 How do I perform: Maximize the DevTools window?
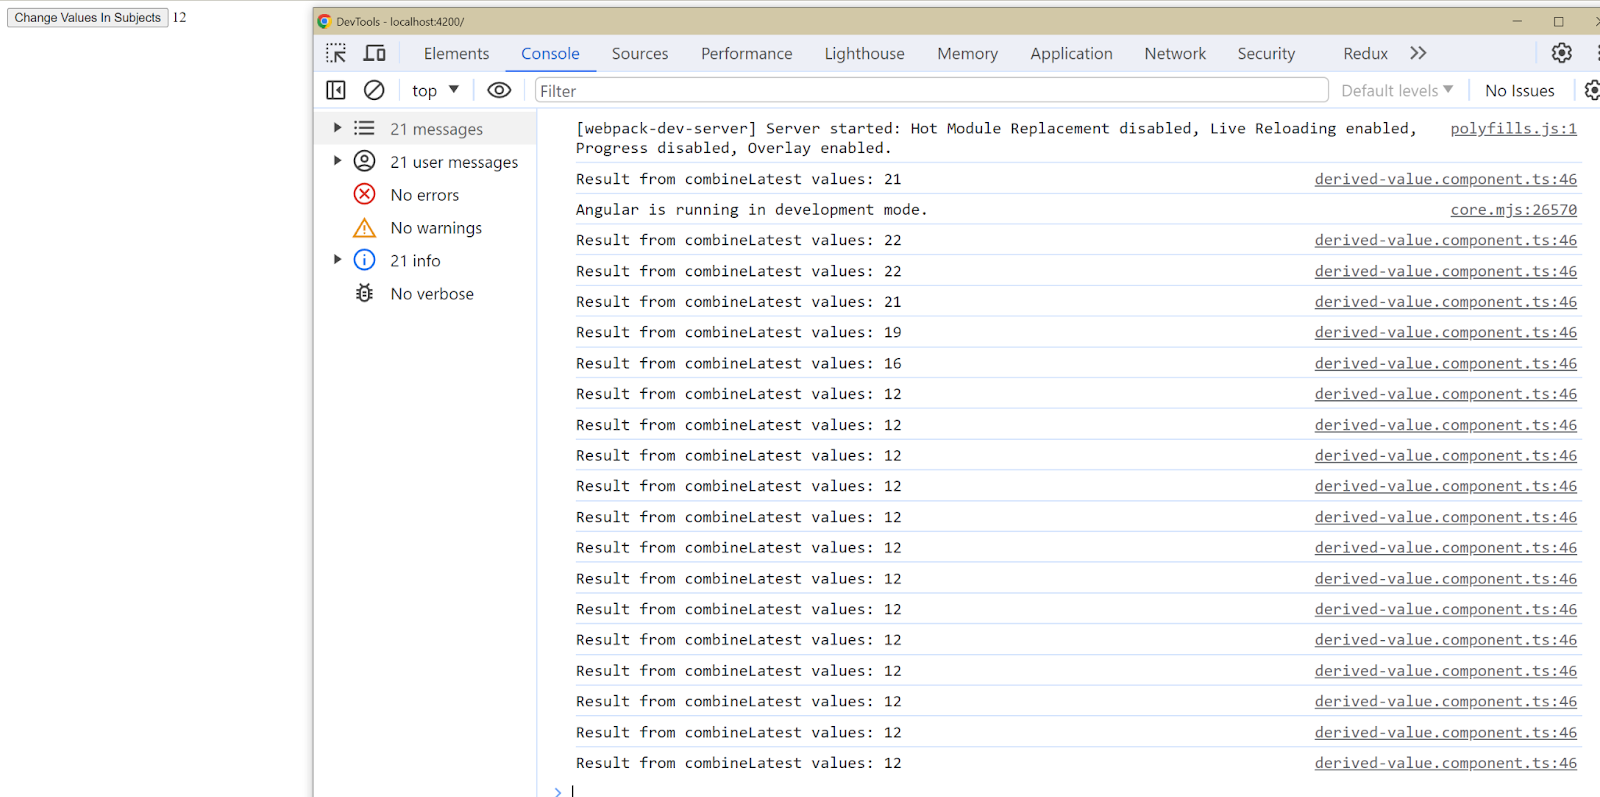click(1558, 21)
